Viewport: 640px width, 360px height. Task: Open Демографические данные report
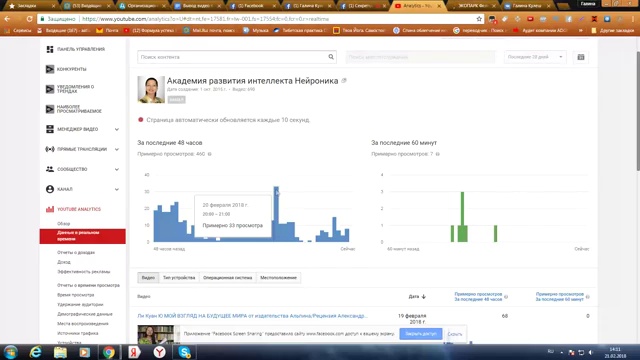pos(84,314)
